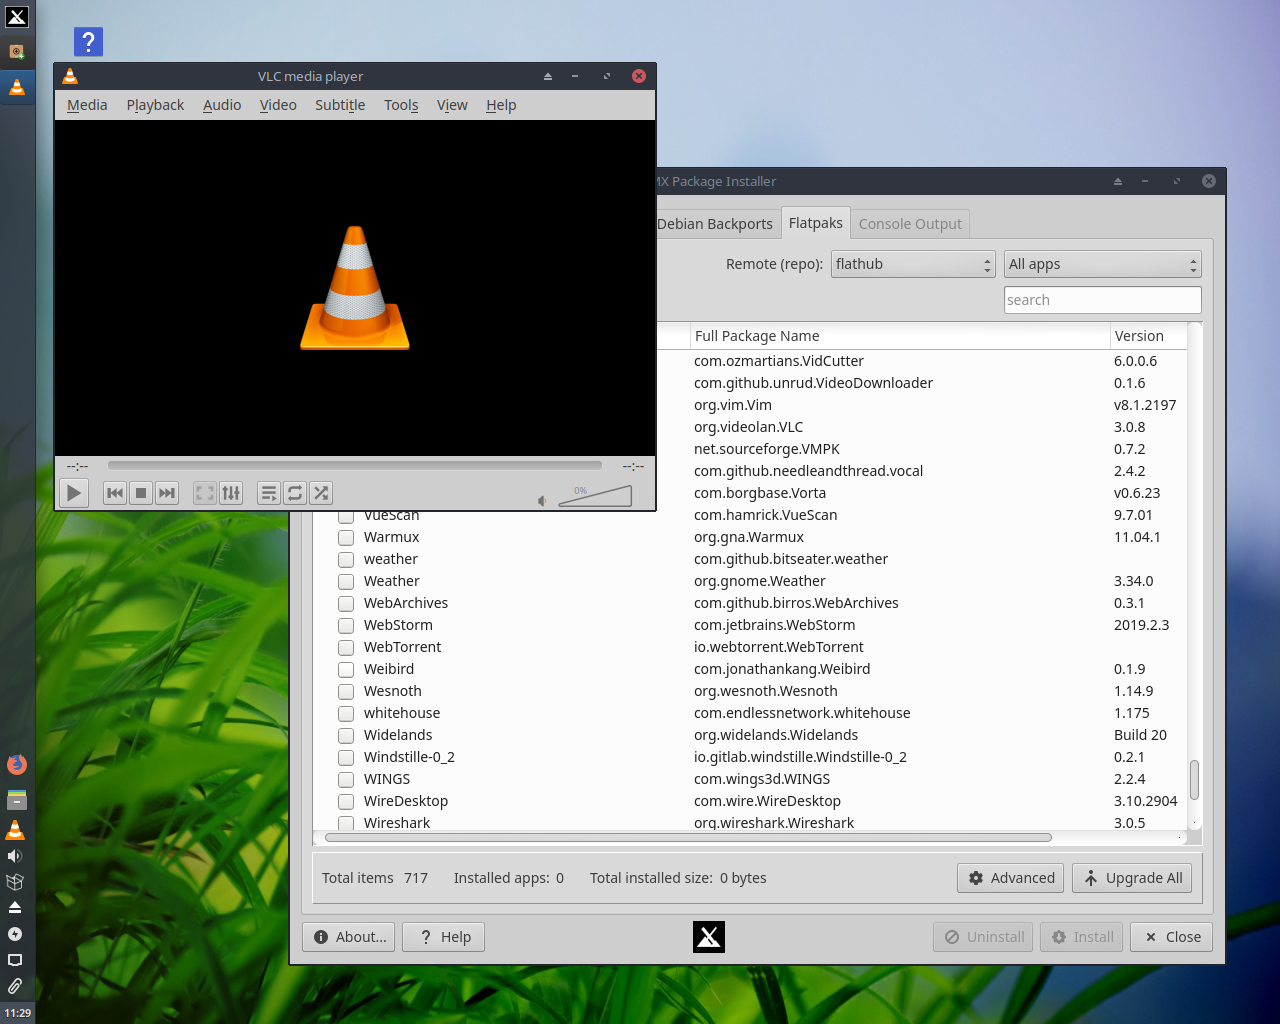
Task: Click the VLC play button
Action: [x=74, y=493]
